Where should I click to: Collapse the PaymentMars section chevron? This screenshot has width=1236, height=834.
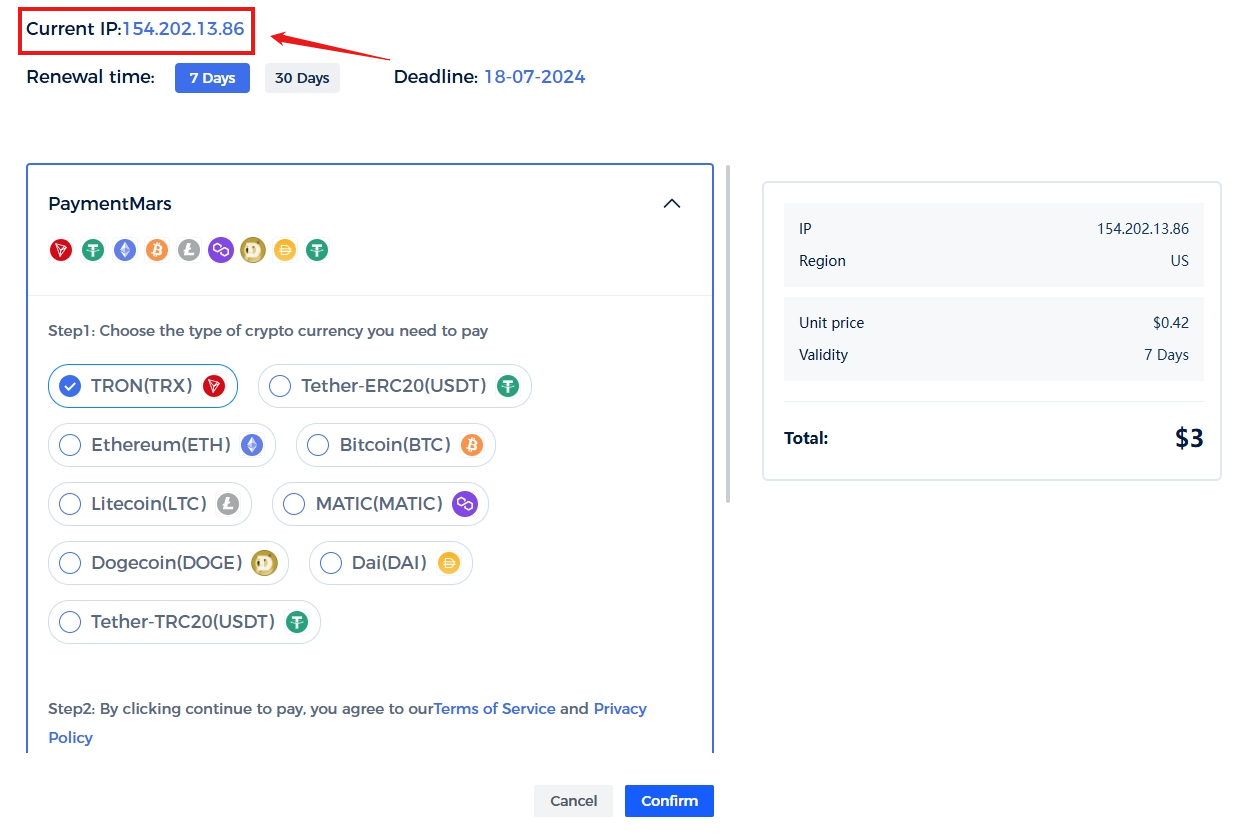click(672, 204)
